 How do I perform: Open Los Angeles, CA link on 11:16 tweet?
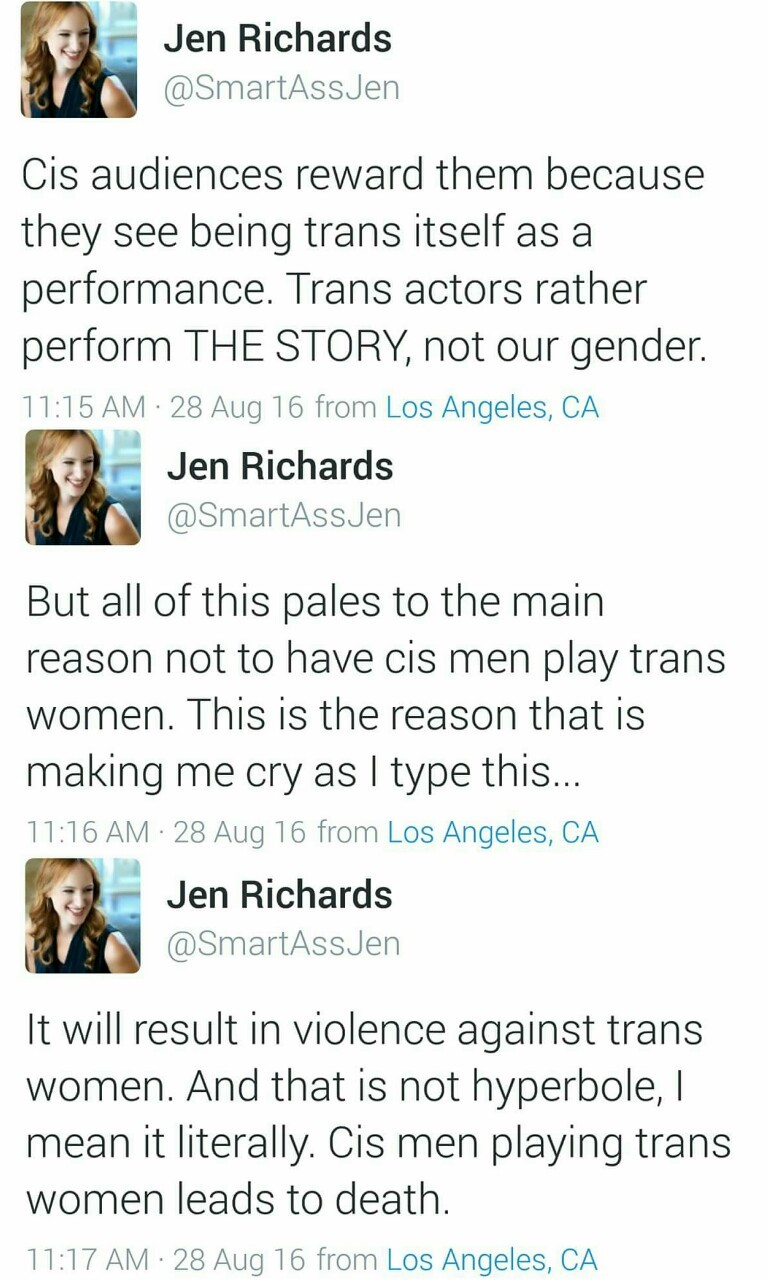point(492,832)
